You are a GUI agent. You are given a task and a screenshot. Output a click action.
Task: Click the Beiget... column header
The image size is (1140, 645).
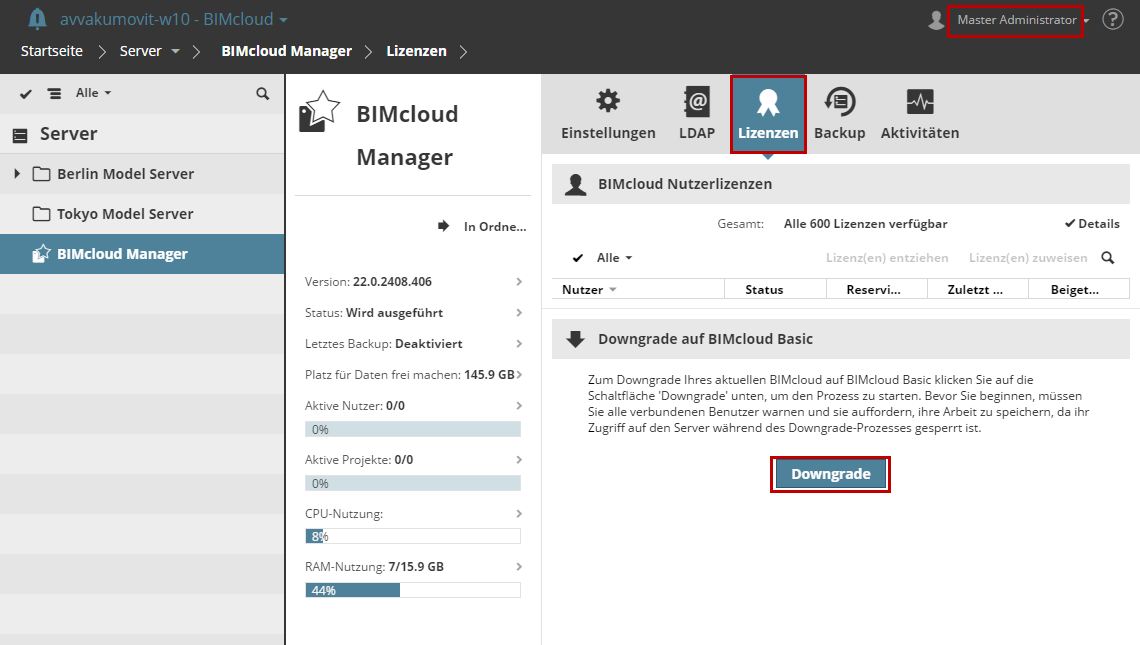[1079, 289]
